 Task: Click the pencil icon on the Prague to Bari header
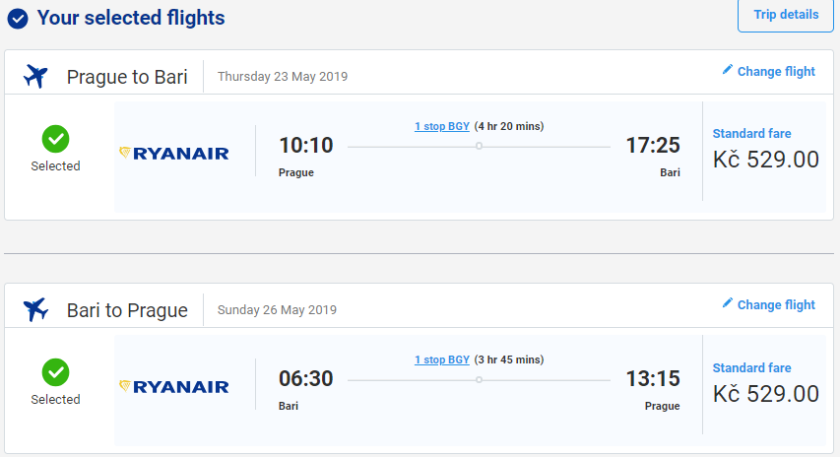click(x=728, y=70)
